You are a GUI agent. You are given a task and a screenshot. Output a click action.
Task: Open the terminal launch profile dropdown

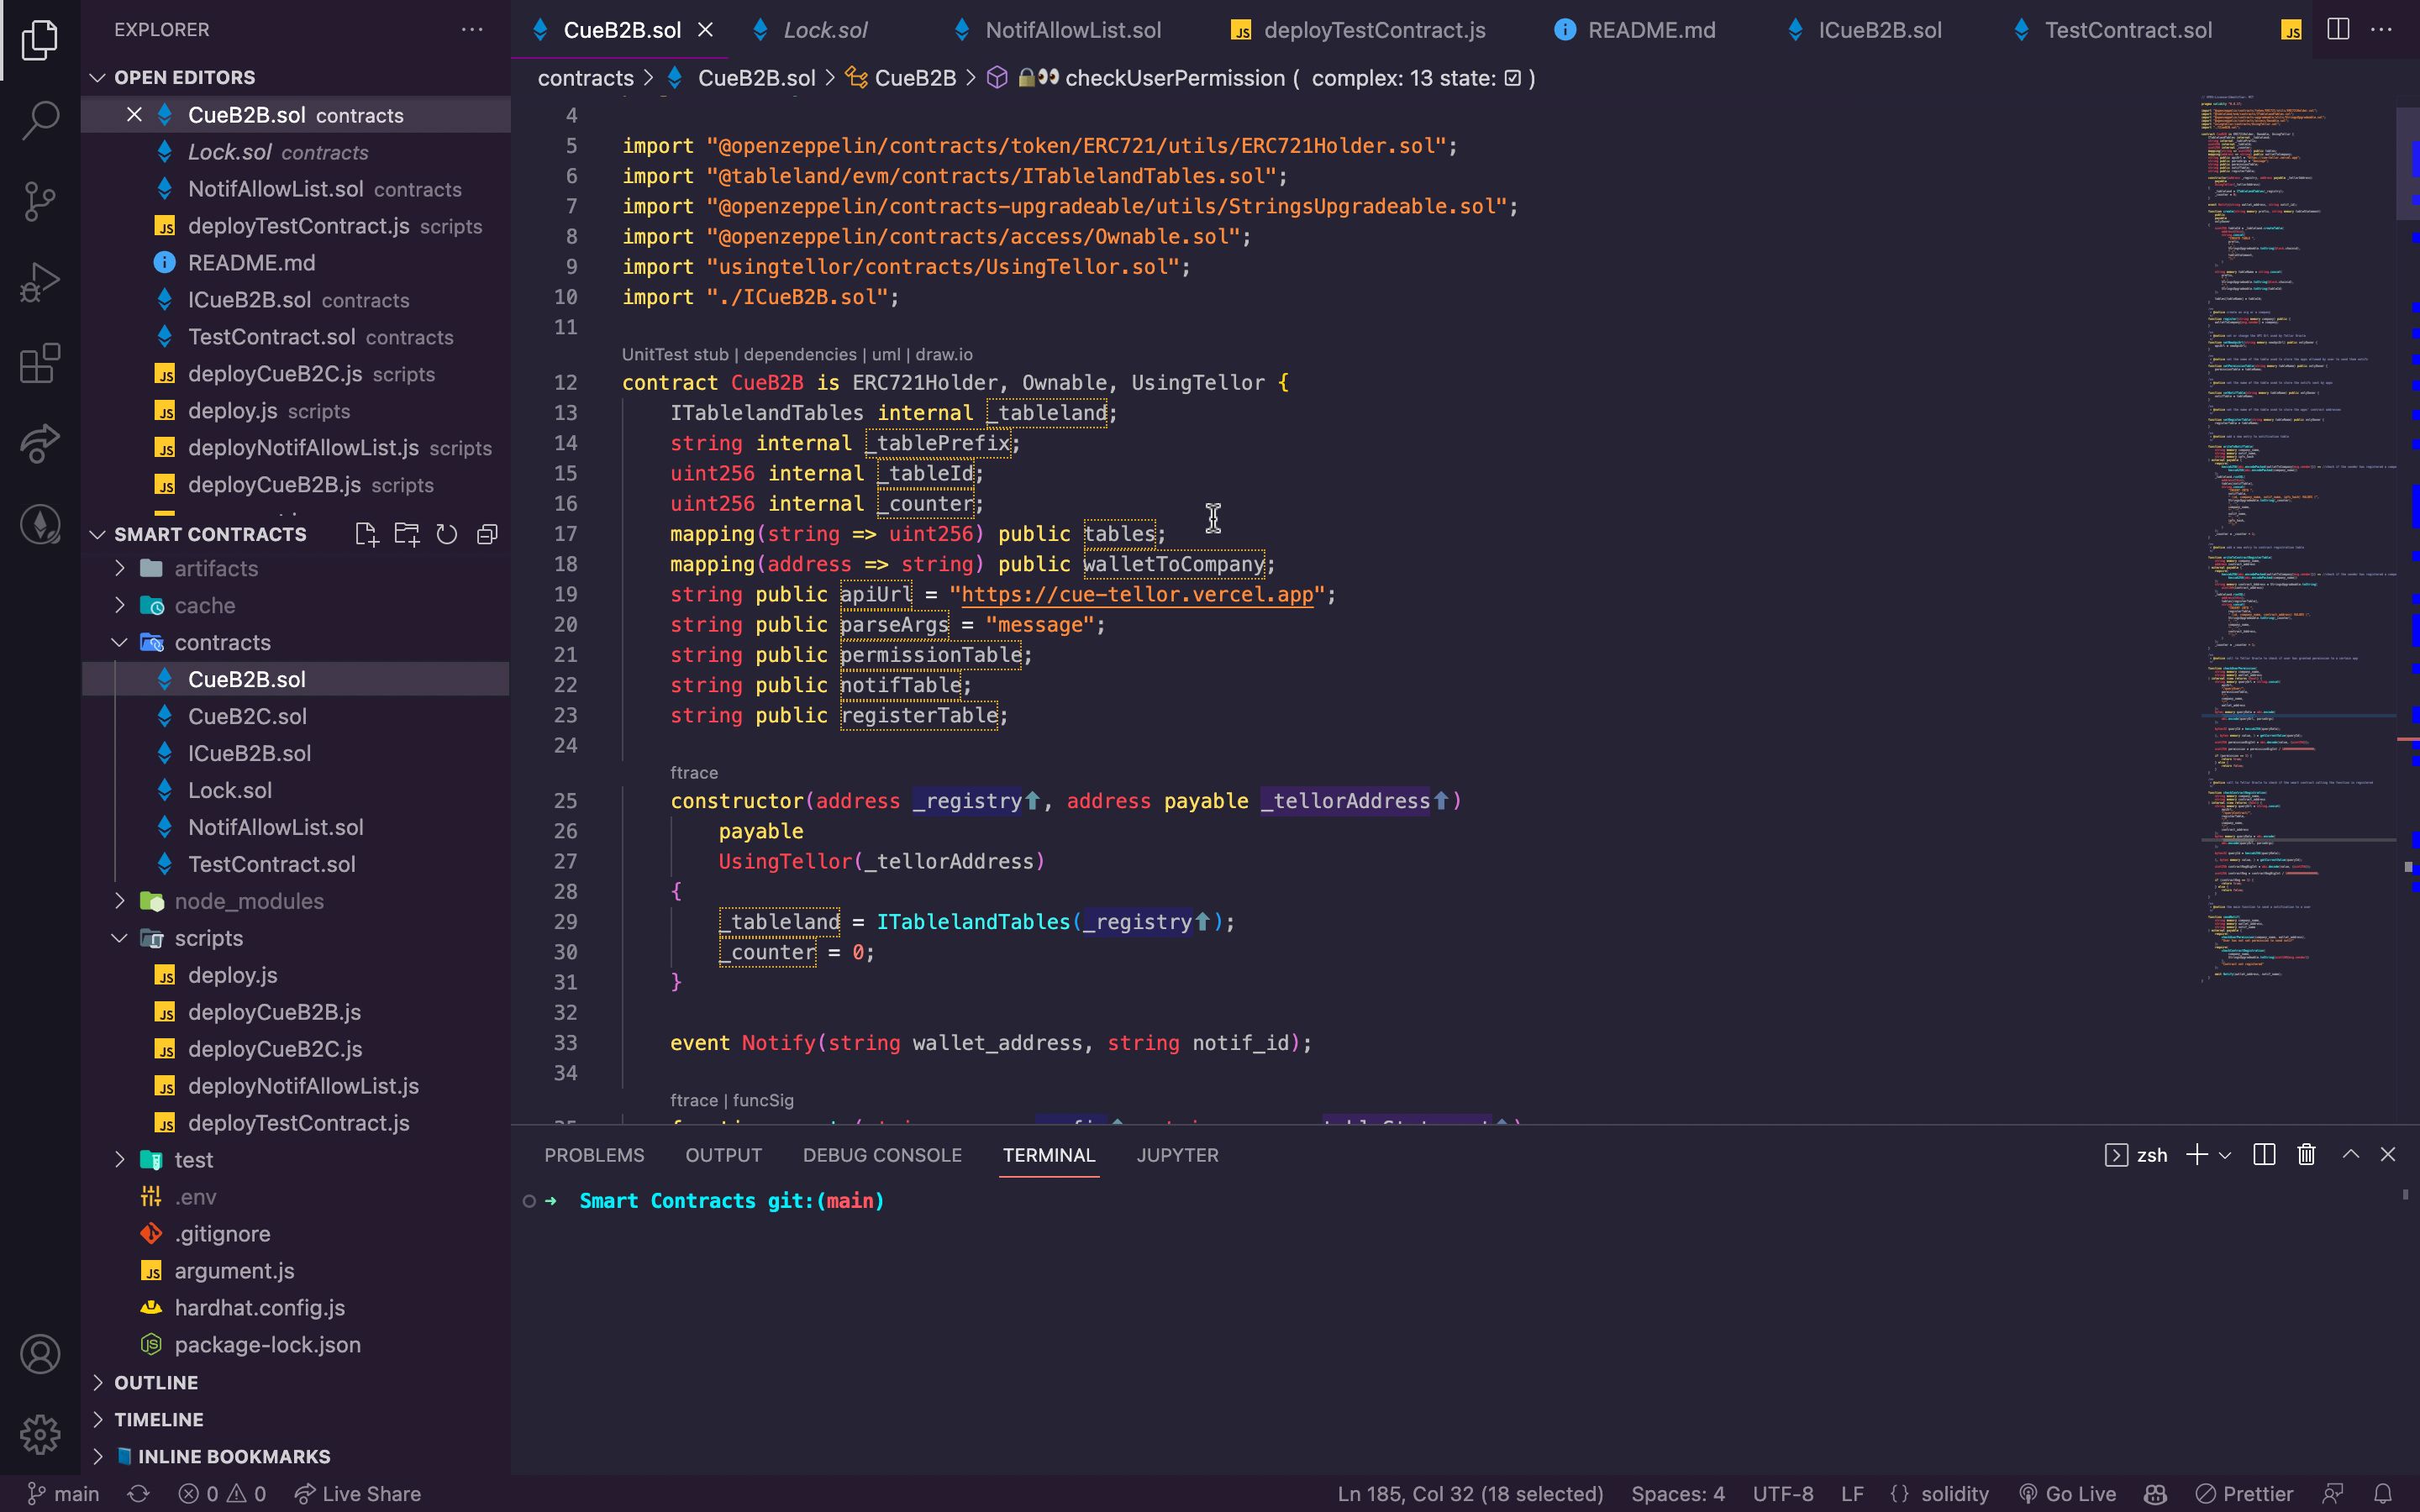[x=2225, y=1155]
